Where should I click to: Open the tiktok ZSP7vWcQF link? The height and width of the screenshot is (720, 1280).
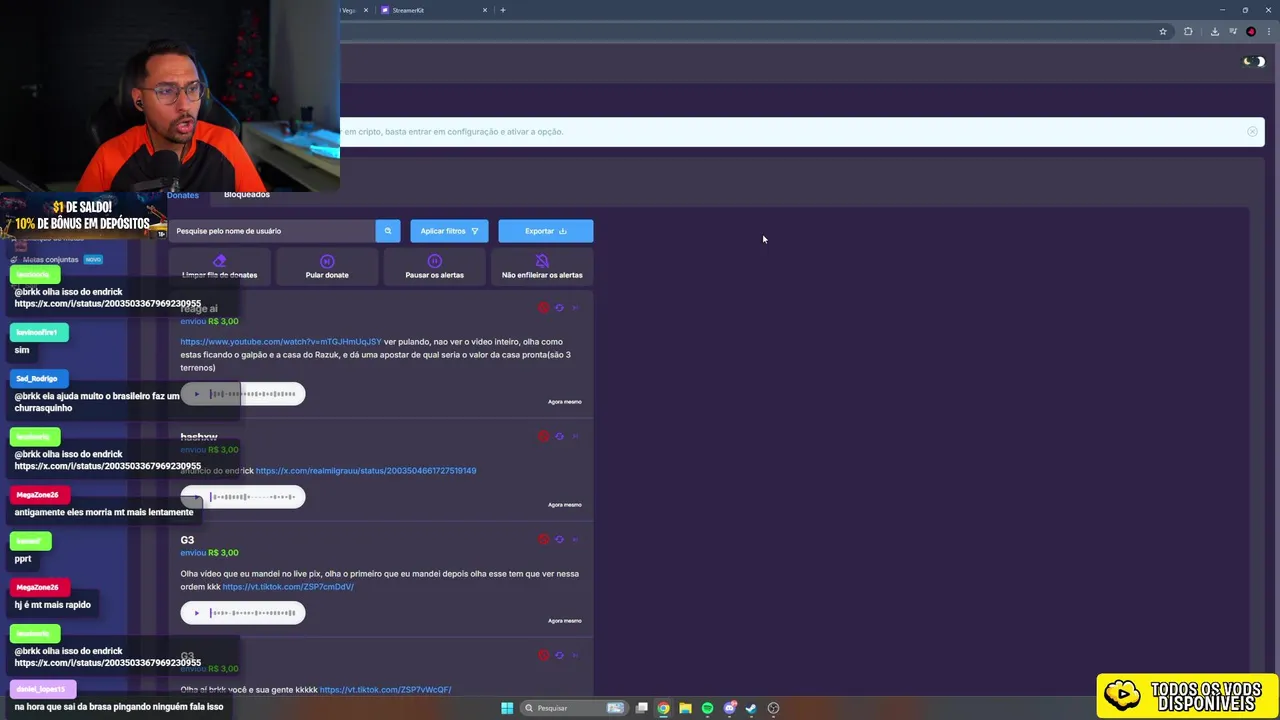coord(386,690)
